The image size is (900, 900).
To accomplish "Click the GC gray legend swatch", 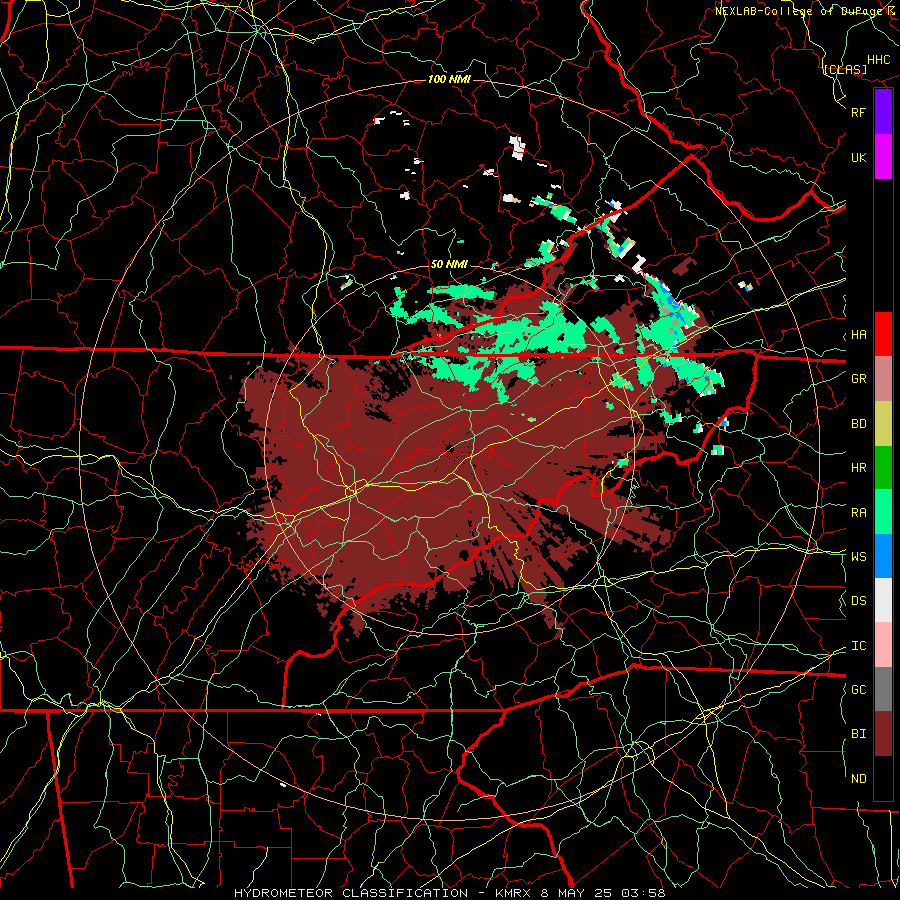I will (883, 689).
